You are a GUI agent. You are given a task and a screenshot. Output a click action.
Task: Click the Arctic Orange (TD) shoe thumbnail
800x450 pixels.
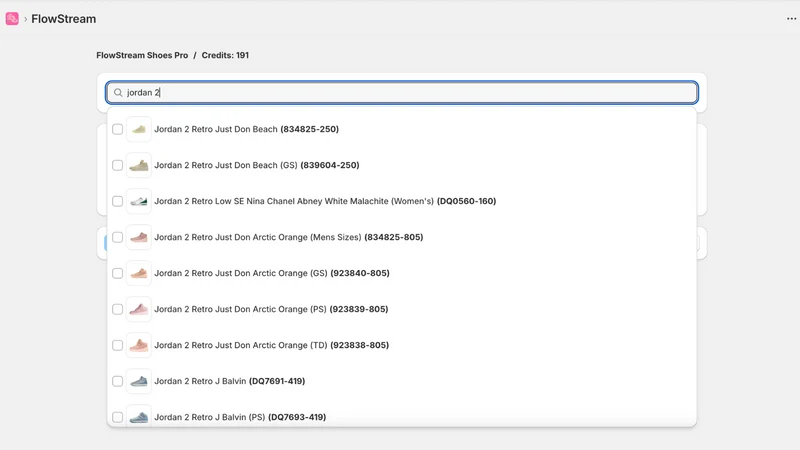(x=139, y=345)
